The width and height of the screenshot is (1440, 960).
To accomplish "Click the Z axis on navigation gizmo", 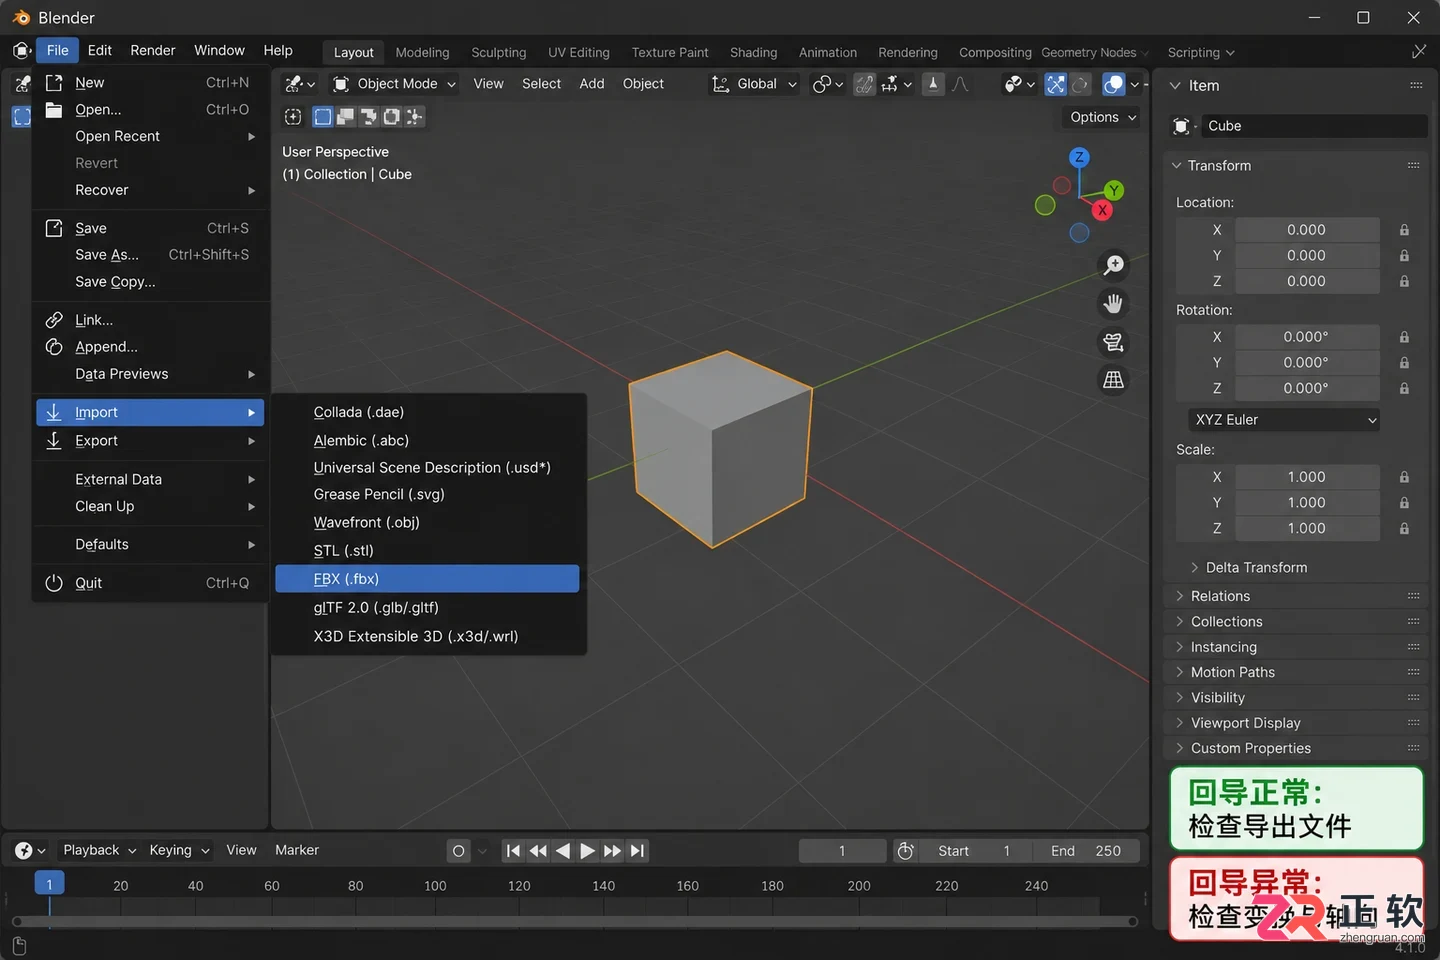I will pyautogui.click(x=1079, y=157).
